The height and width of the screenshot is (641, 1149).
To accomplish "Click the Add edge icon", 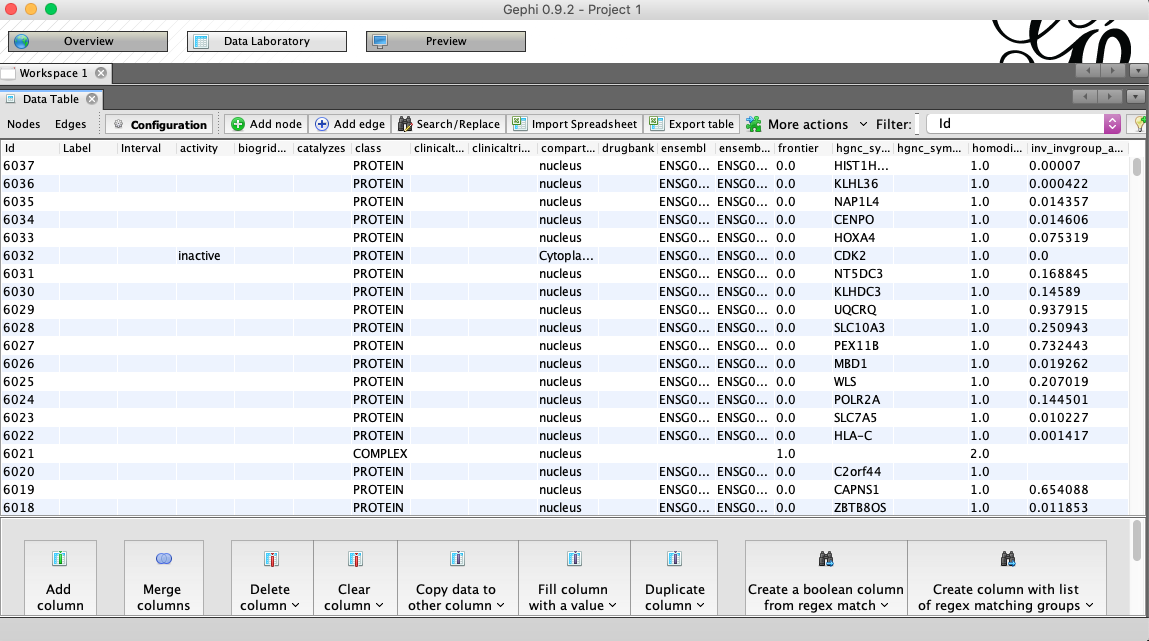I will pos(349,124).
